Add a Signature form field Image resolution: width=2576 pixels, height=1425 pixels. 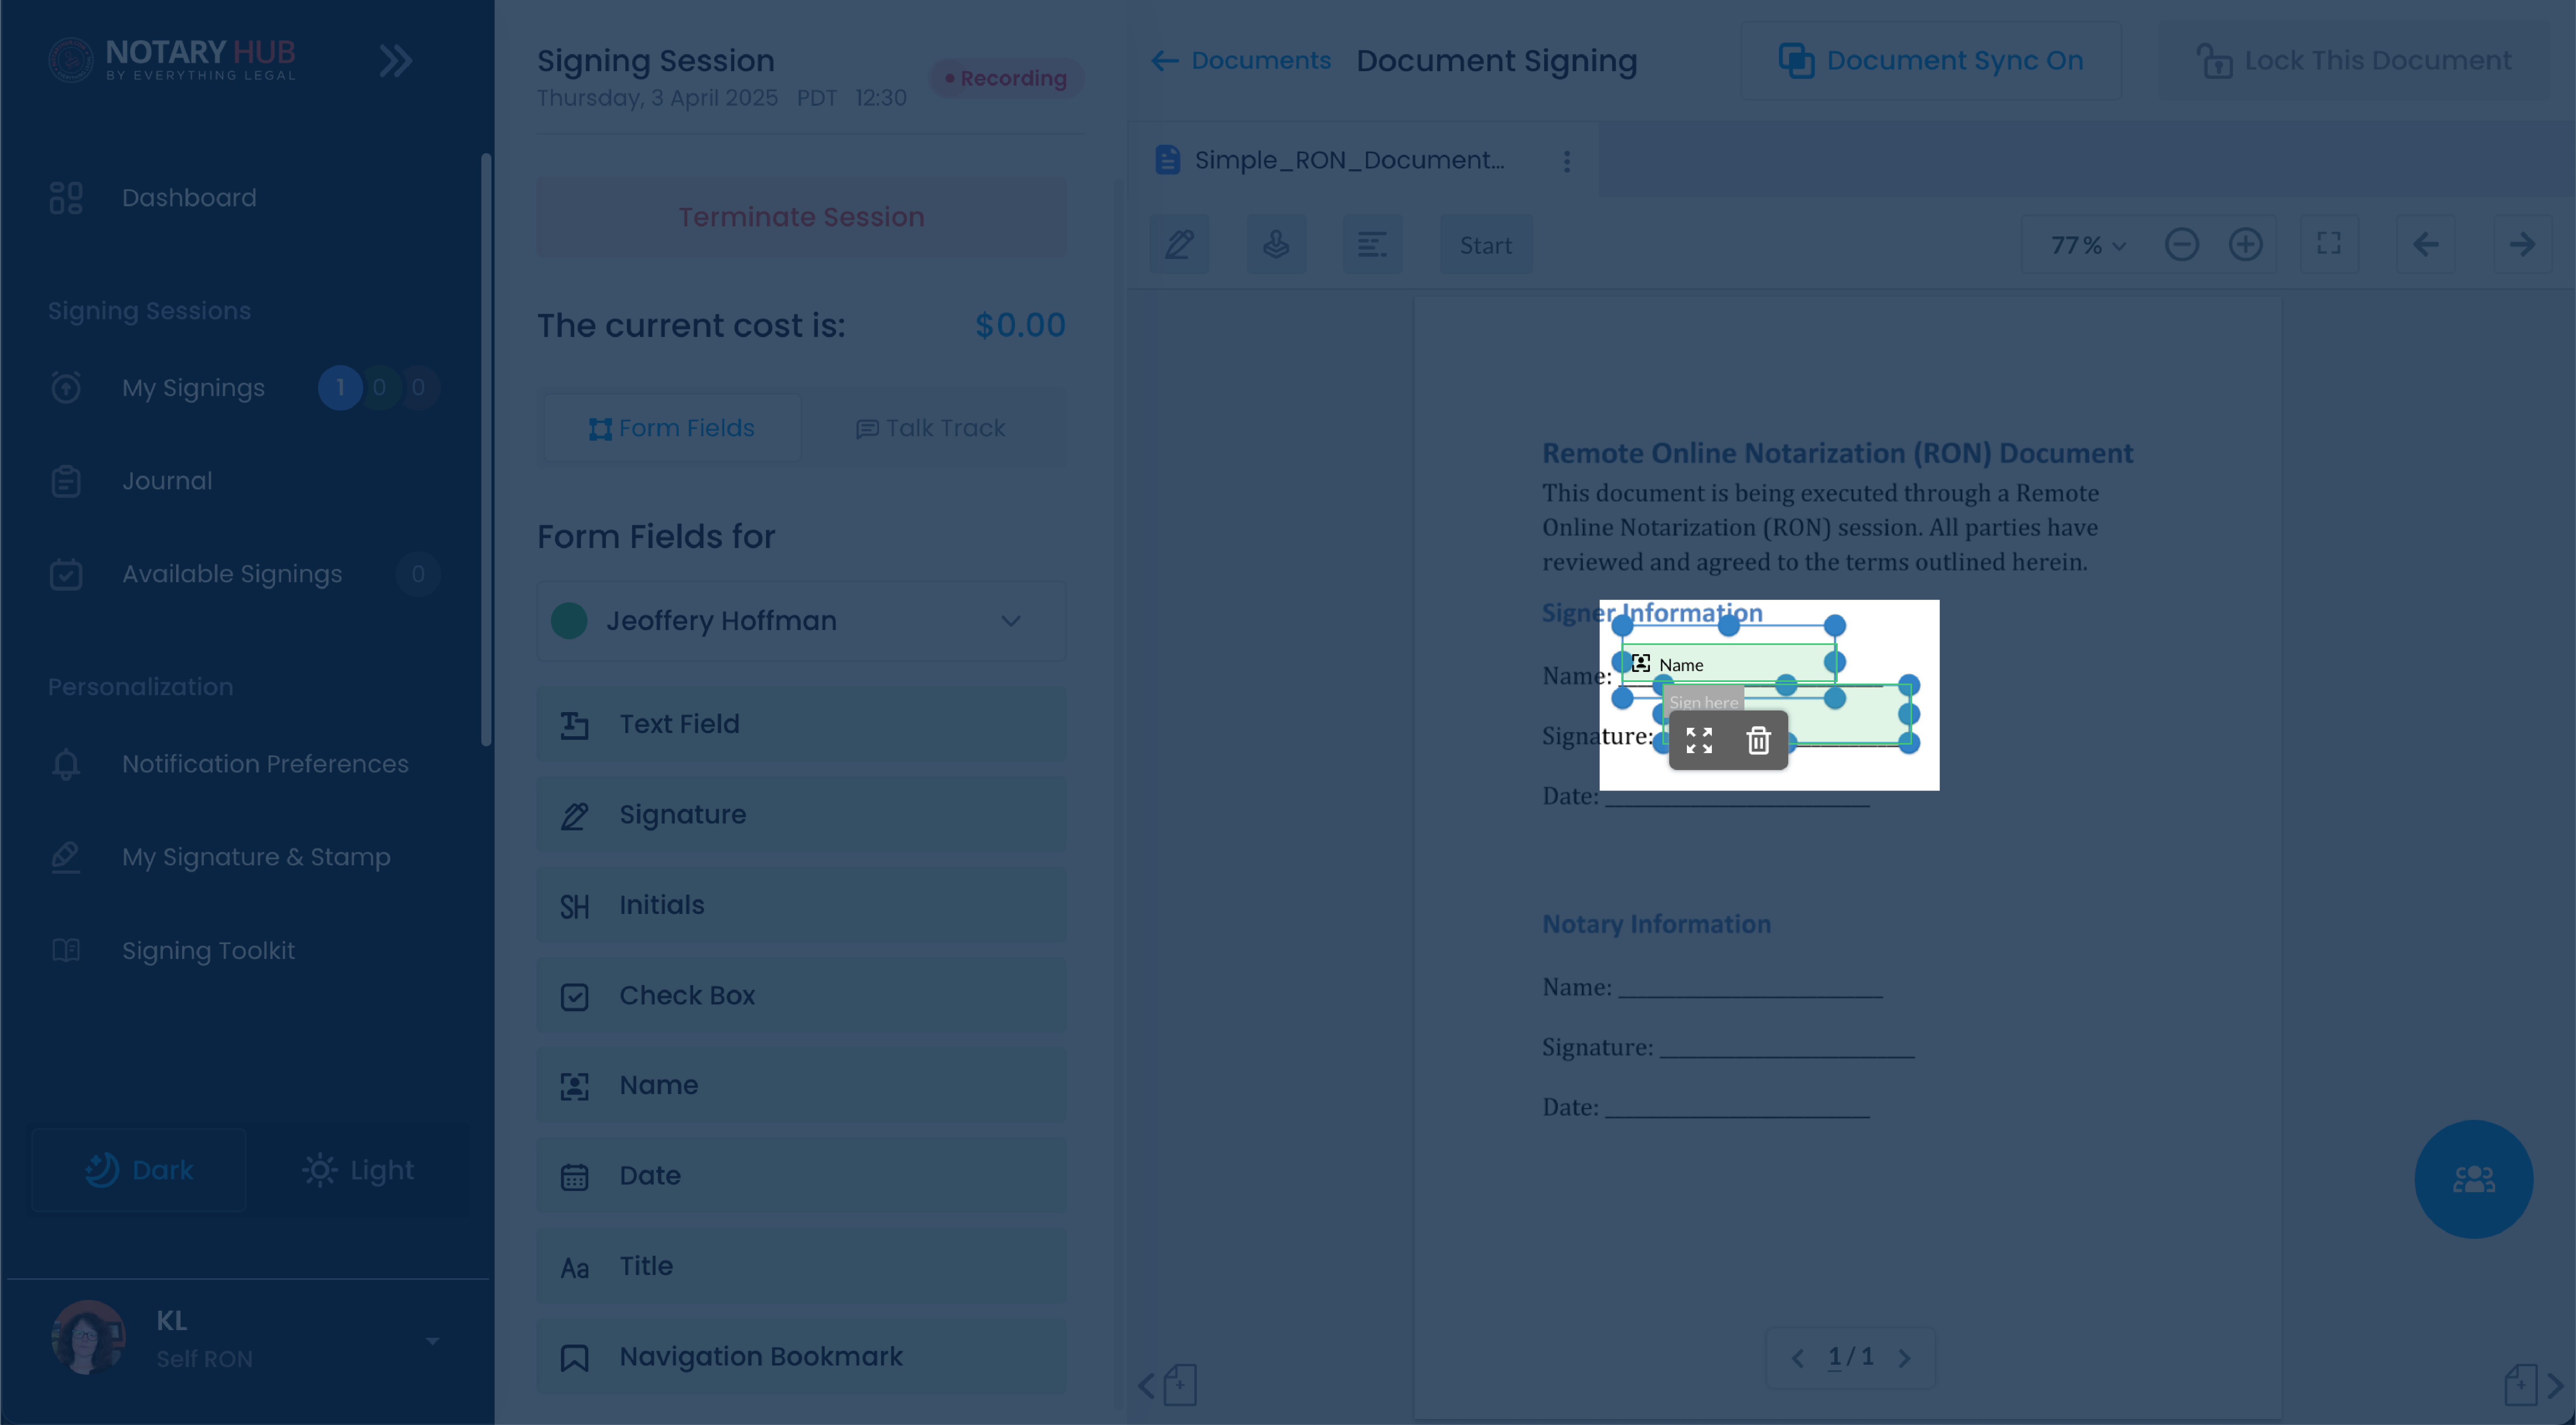click(801, 815)
